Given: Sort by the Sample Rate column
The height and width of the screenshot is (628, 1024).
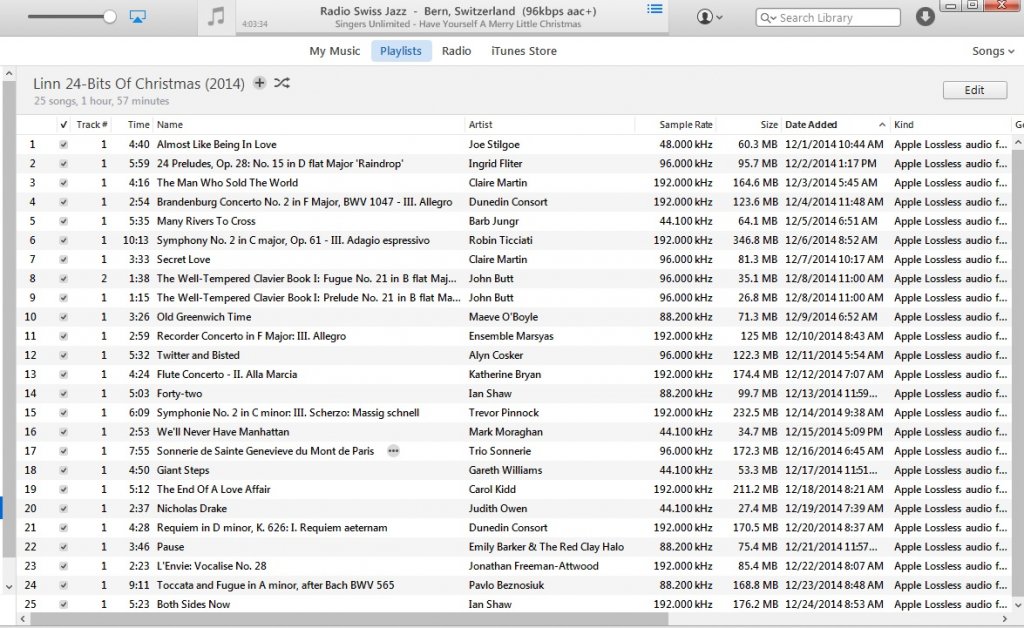Looking at the screenshot, I should (676, 125).
